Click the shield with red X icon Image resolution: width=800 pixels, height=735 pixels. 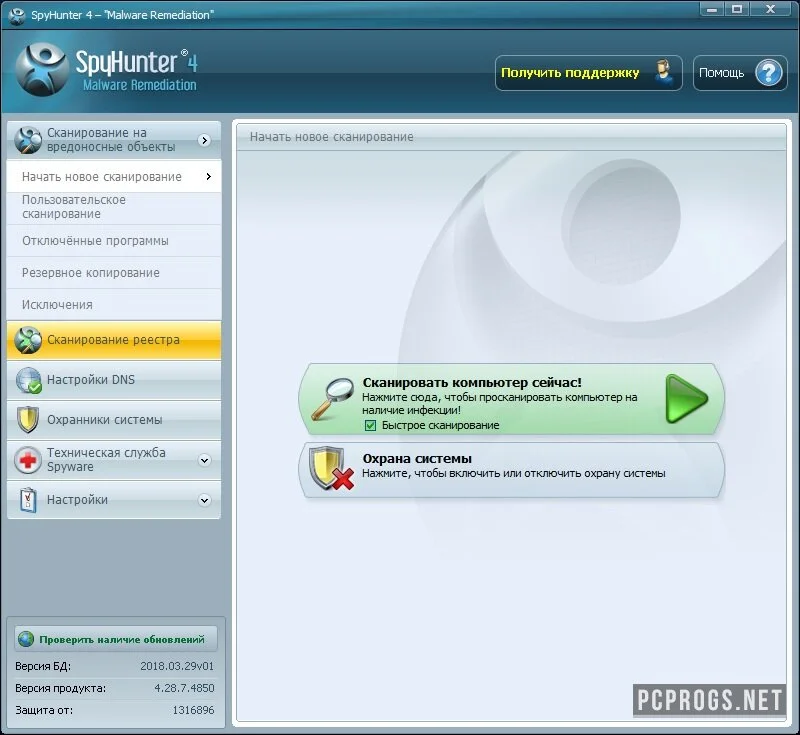pos(332,468)
